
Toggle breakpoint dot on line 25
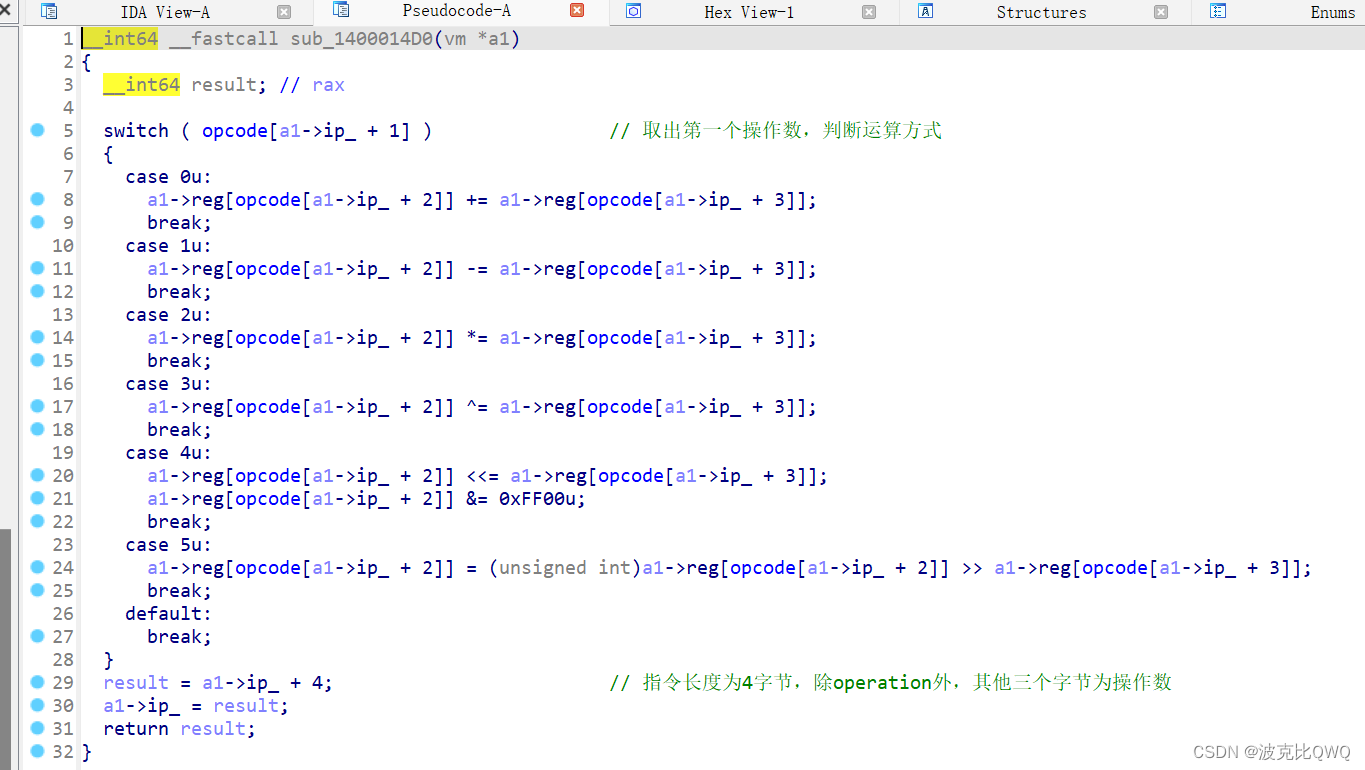click(x=37, y=590)
